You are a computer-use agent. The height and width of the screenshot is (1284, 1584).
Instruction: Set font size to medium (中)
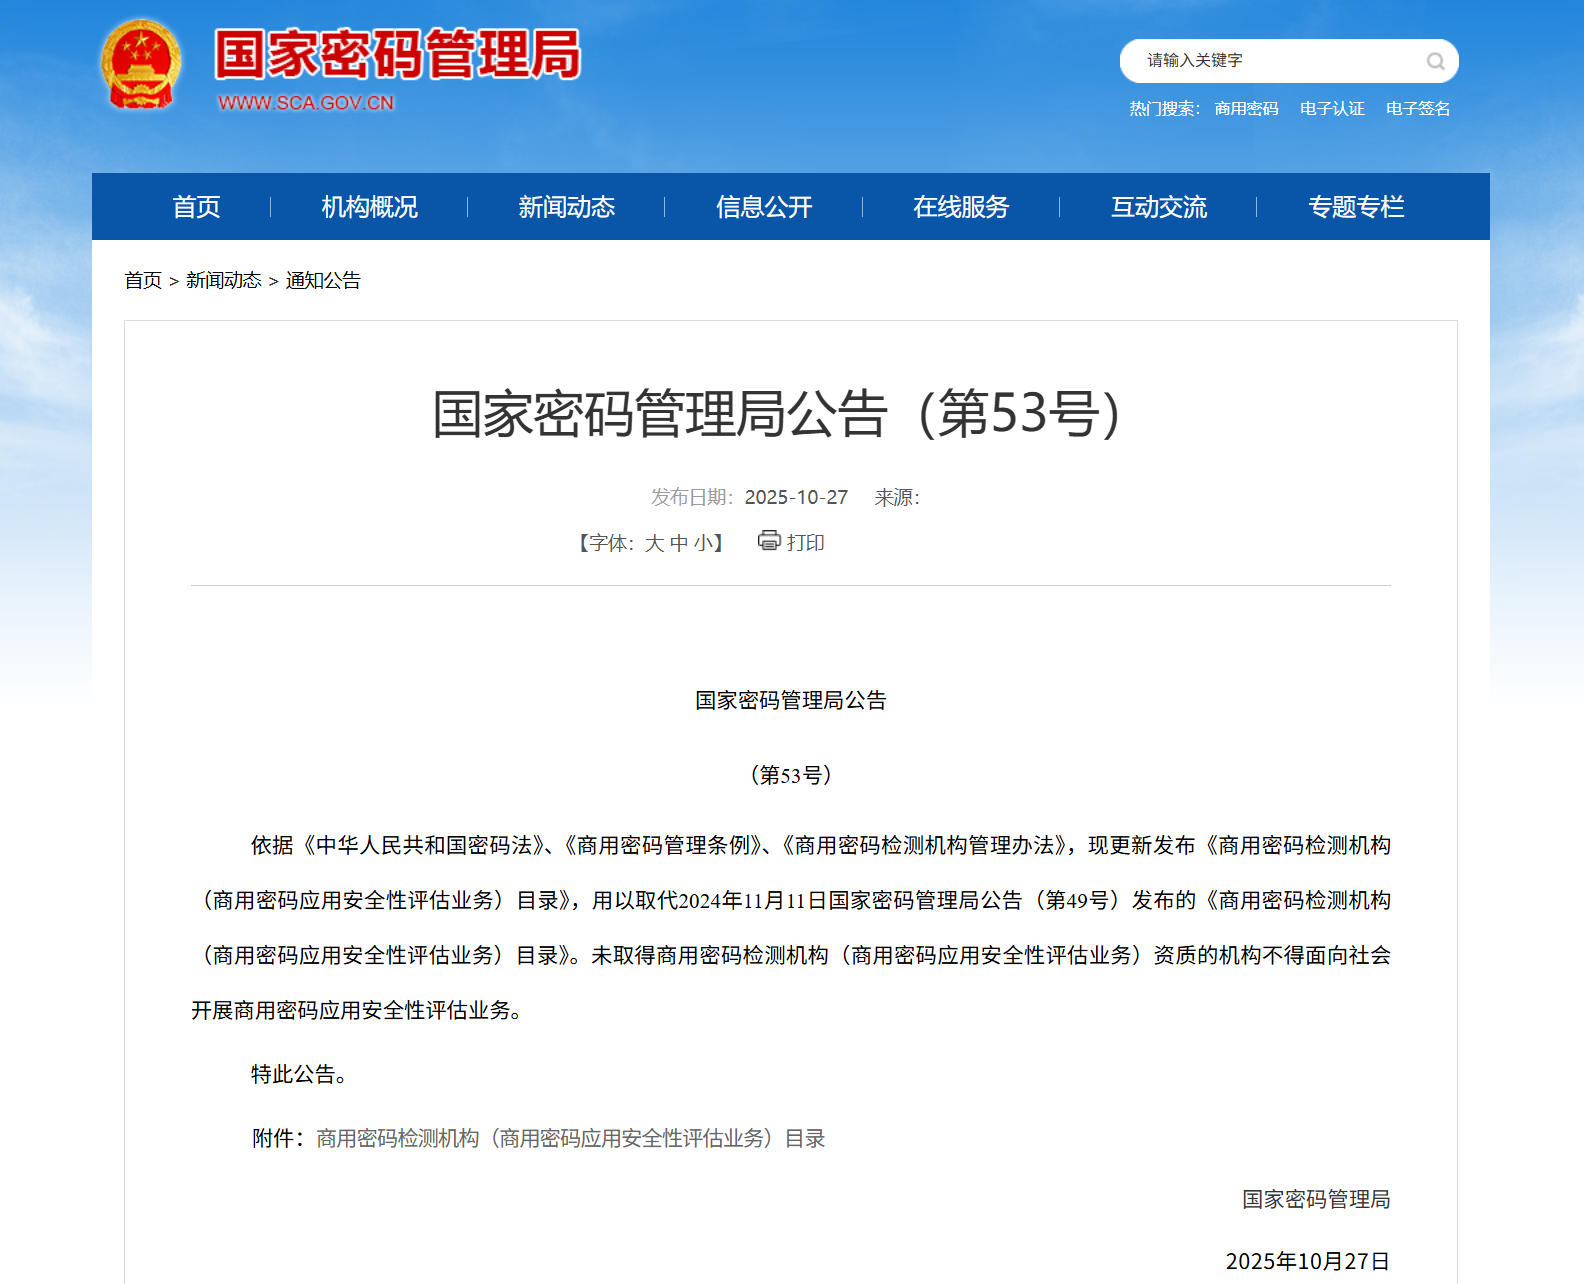(679, 543)
